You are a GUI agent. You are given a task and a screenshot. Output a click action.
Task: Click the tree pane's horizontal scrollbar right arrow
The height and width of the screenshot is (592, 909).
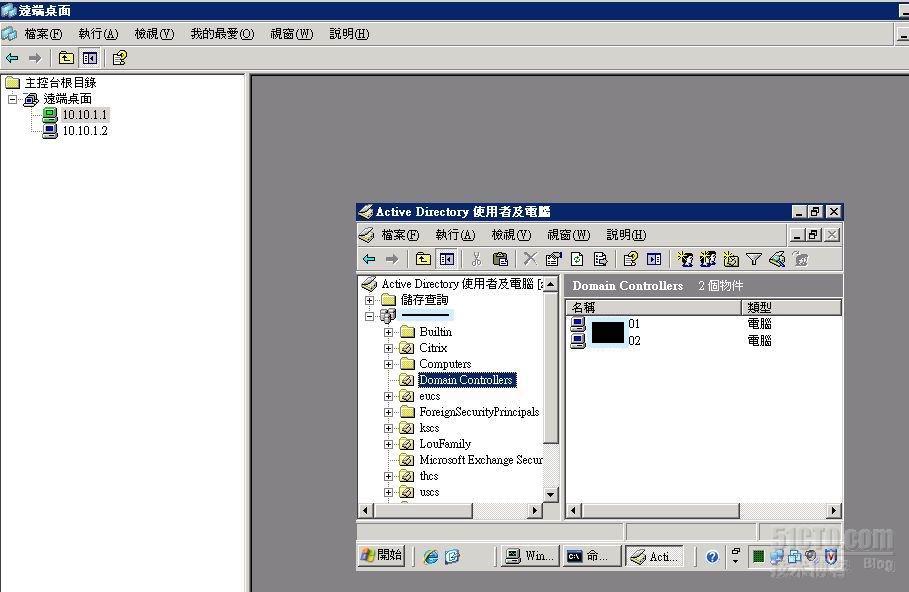pyautogui.click(x=536, y=511)
